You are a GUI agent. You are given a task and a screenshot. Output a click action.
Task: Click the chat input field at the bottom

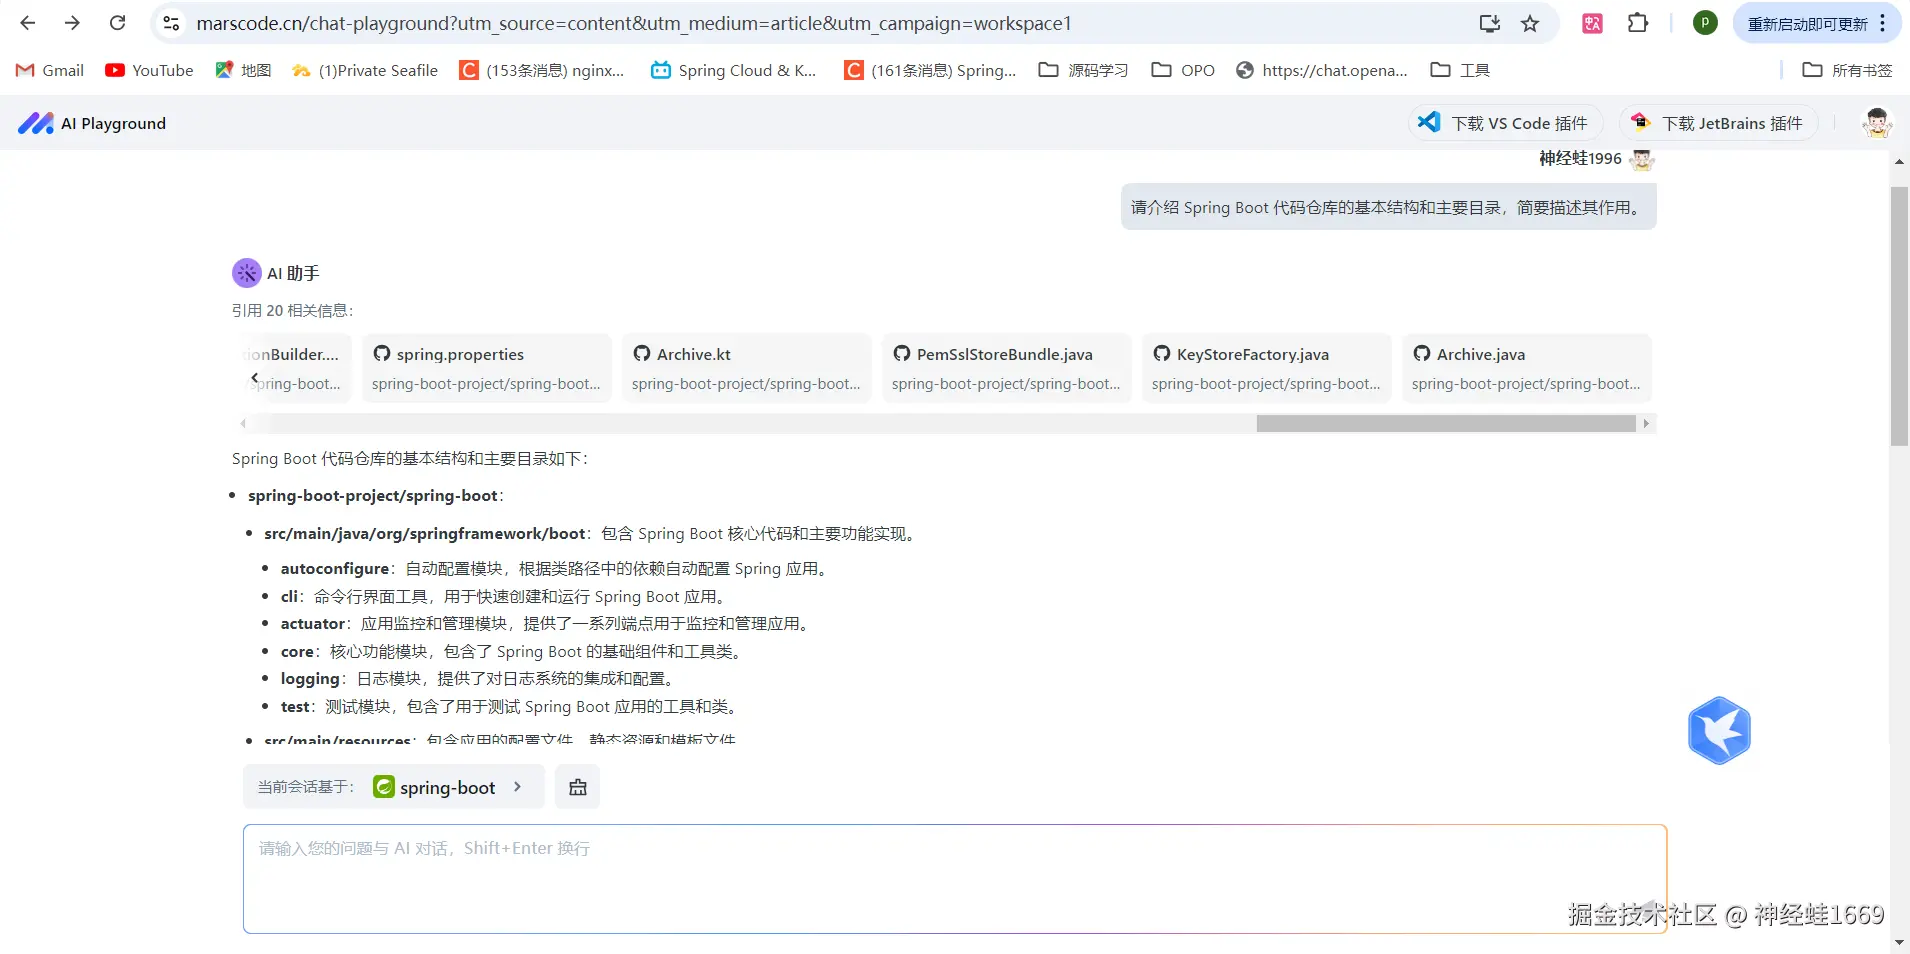(950, 878)
